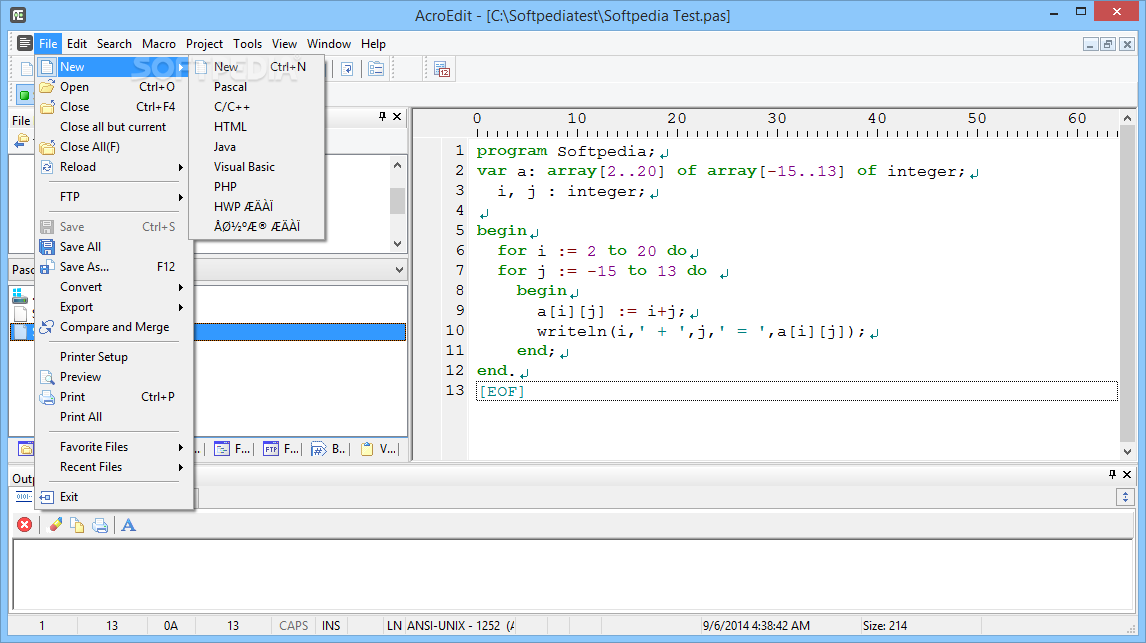Close the file side panel with X
Image resolution: width=1146 pixels, height=643 pixels.
coord(397,116)
